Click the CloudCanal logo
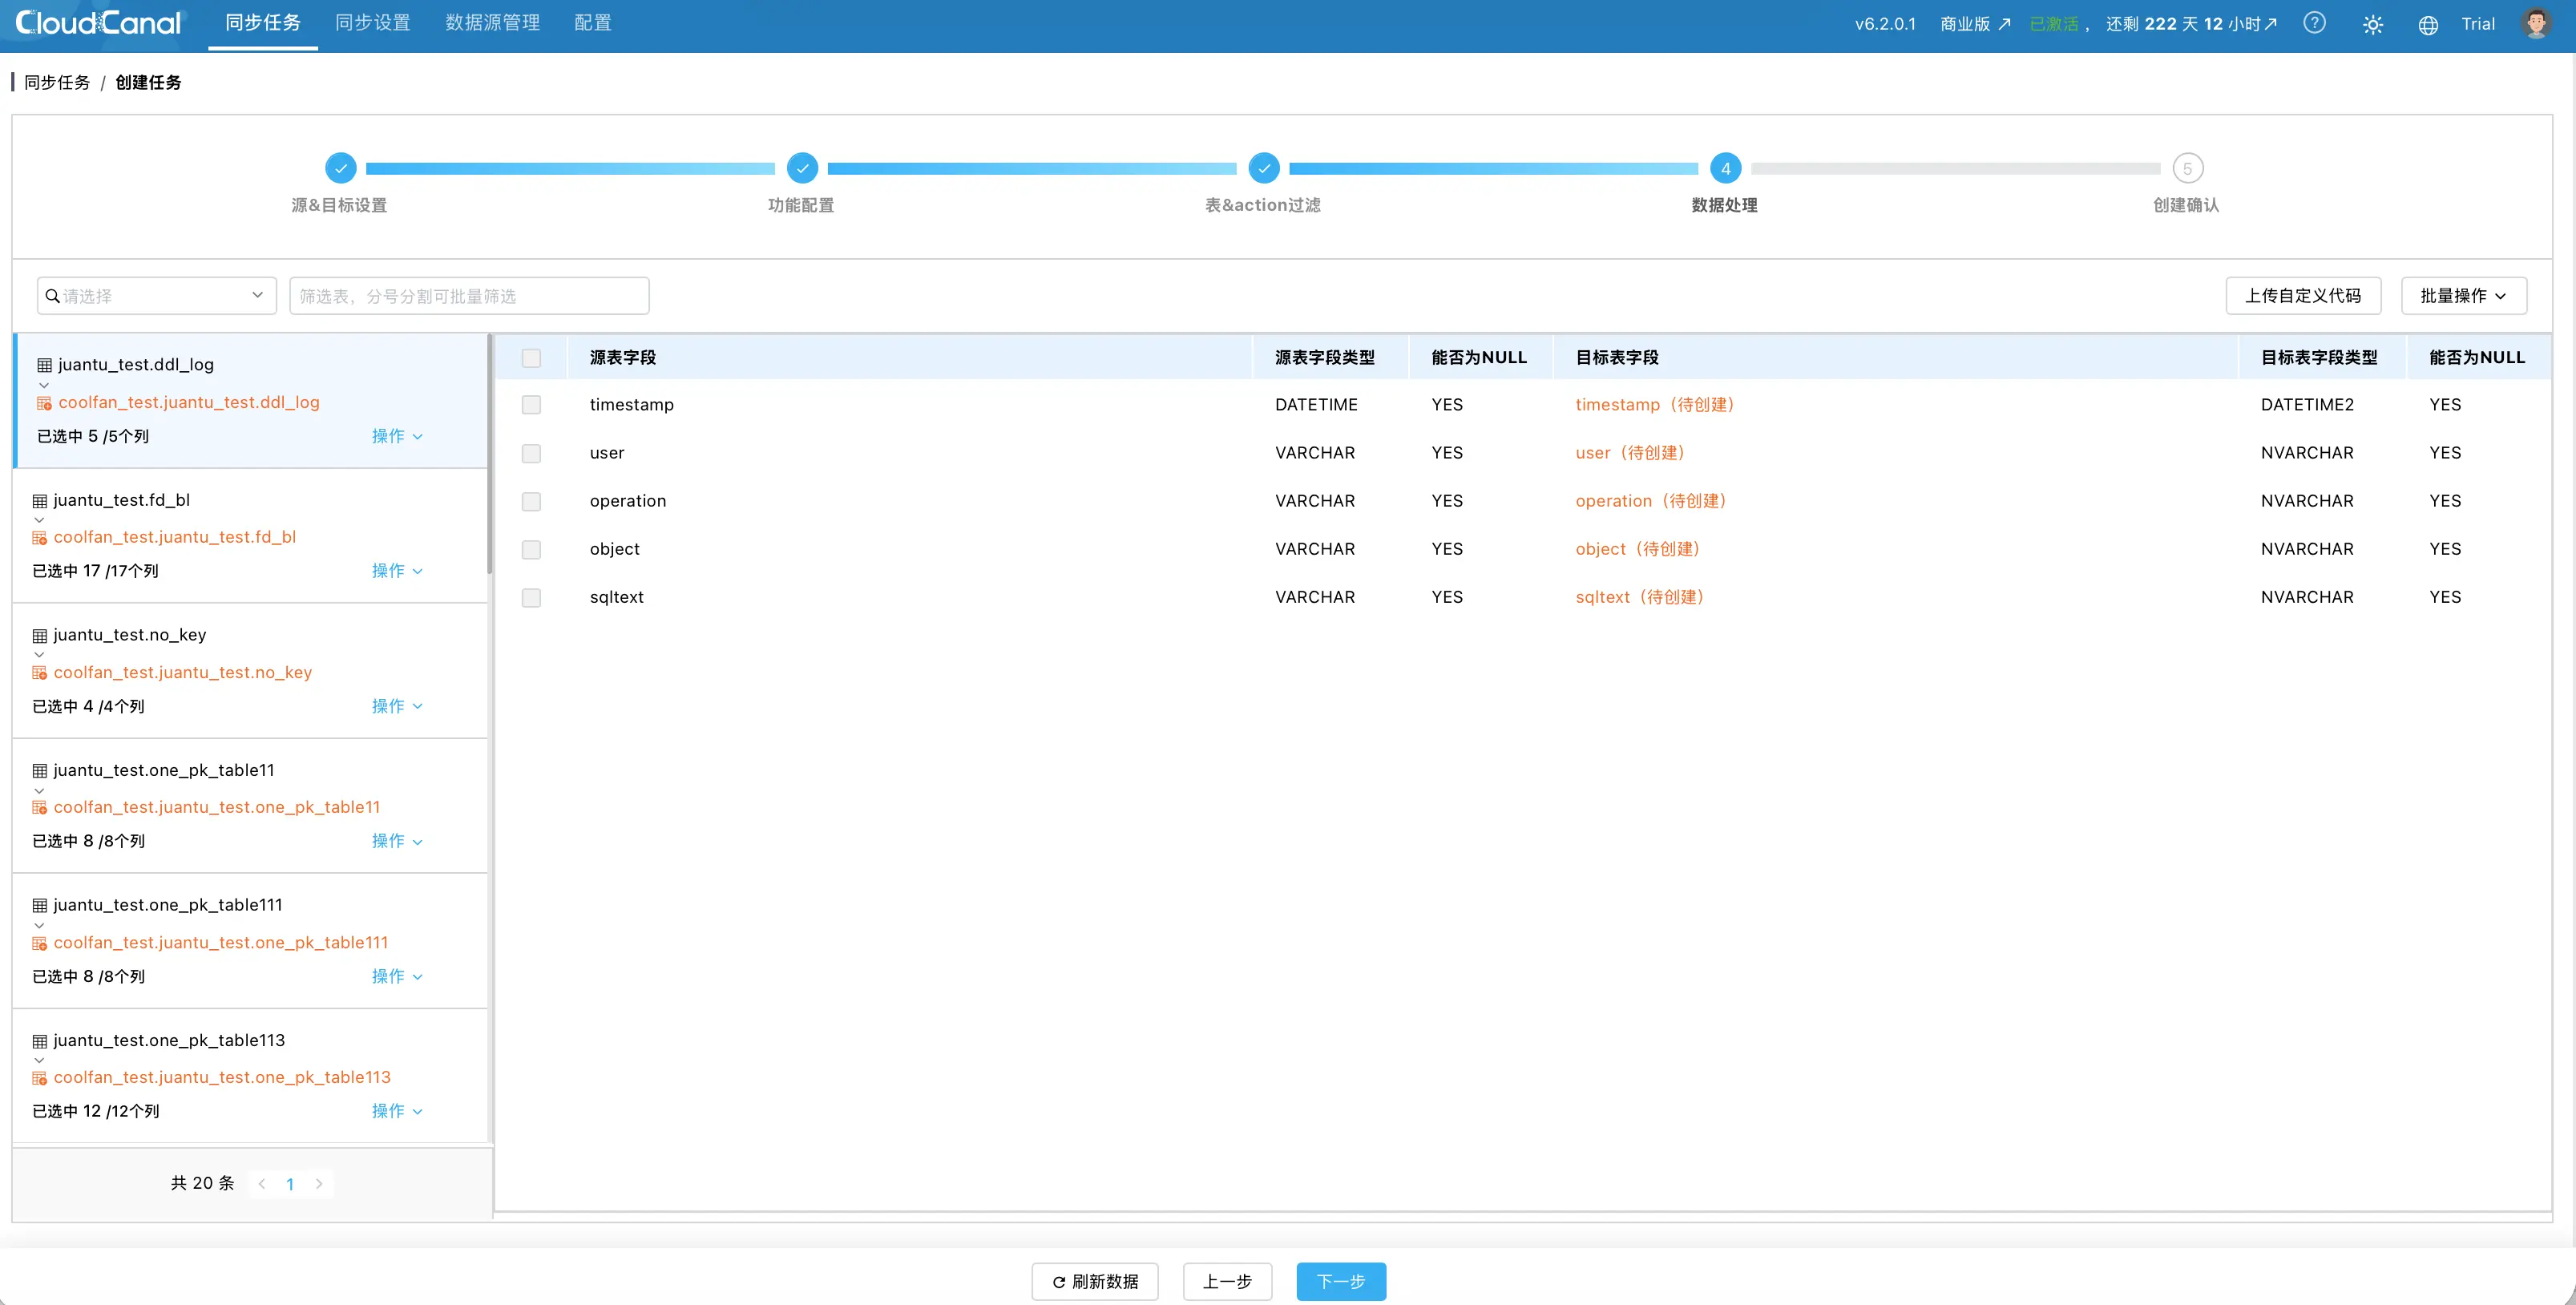This screenshot has width=2576, height=1305. 98,23
